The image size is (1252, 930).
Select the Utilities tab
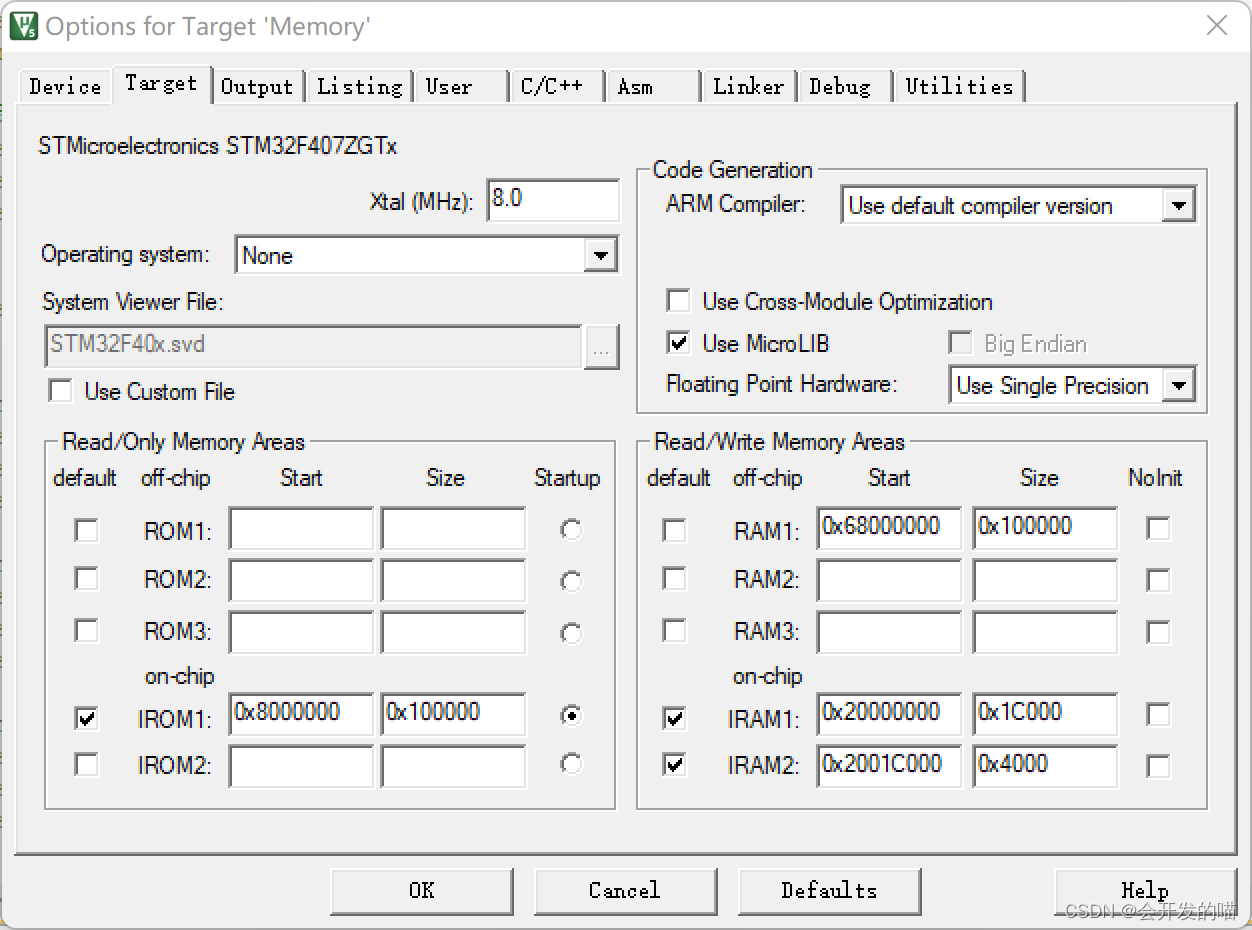[x=959, y=86]
